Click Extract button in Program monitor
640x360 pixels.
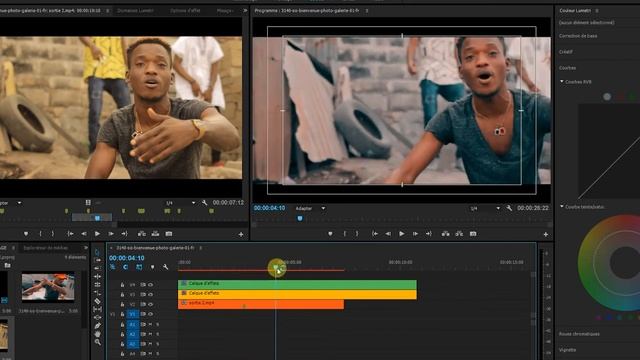click(459, 234)
